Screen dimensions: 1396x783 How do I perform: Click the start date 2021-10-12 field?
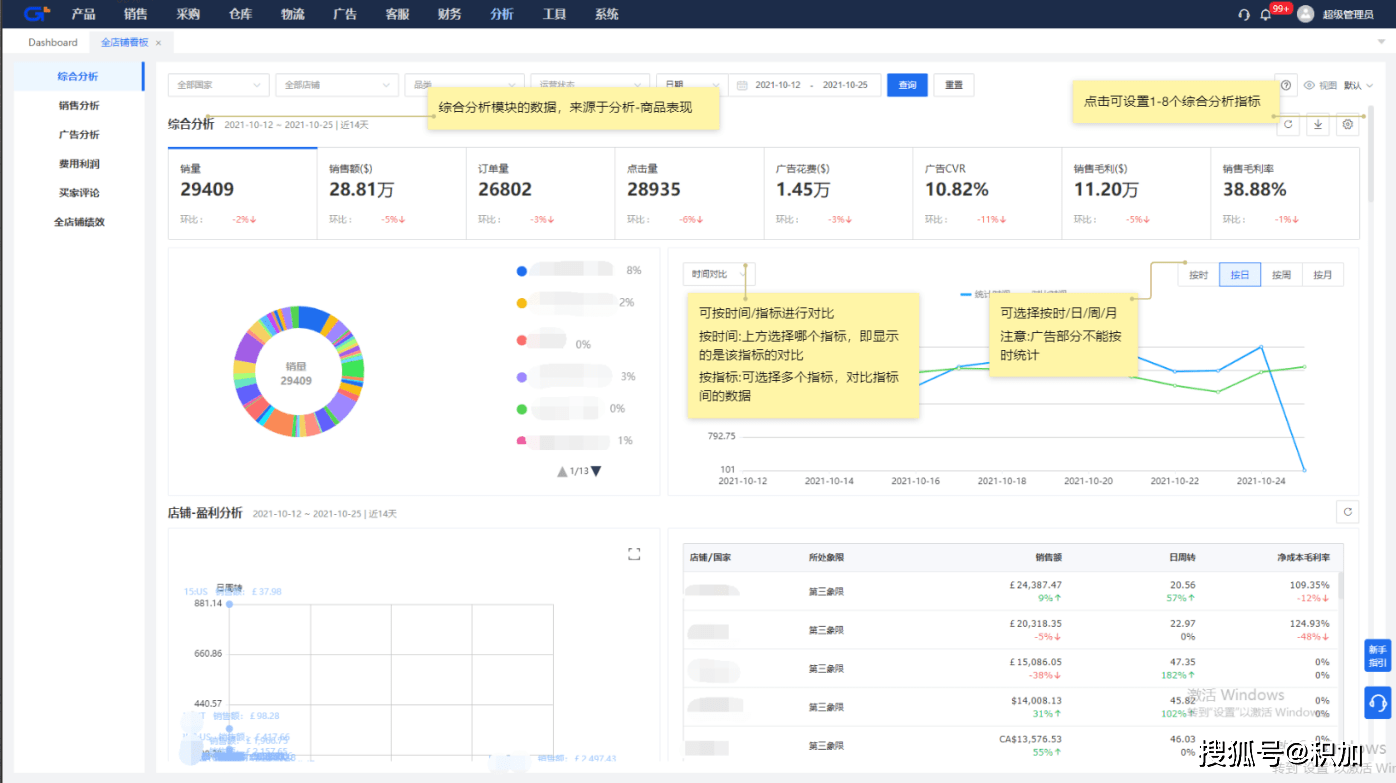(778, 85)
